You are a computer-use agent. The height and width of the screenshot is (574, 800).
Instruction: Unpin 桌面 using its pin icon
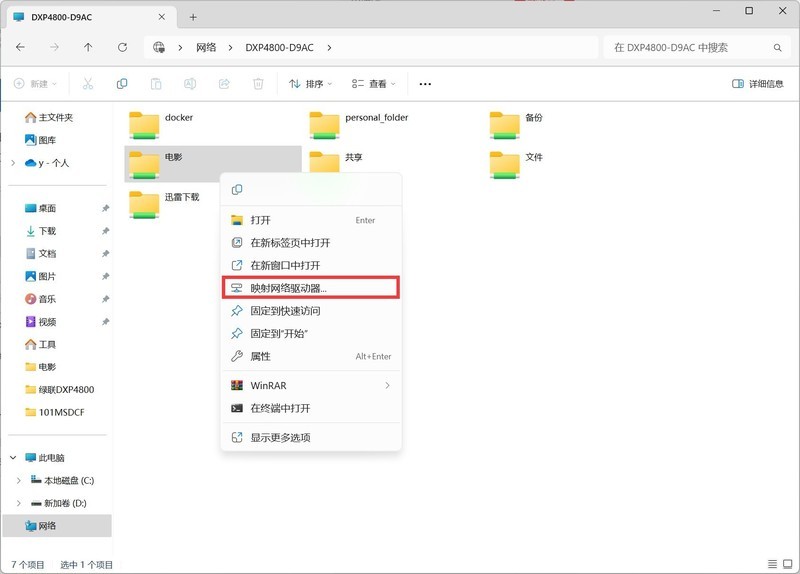coord(105,208)
